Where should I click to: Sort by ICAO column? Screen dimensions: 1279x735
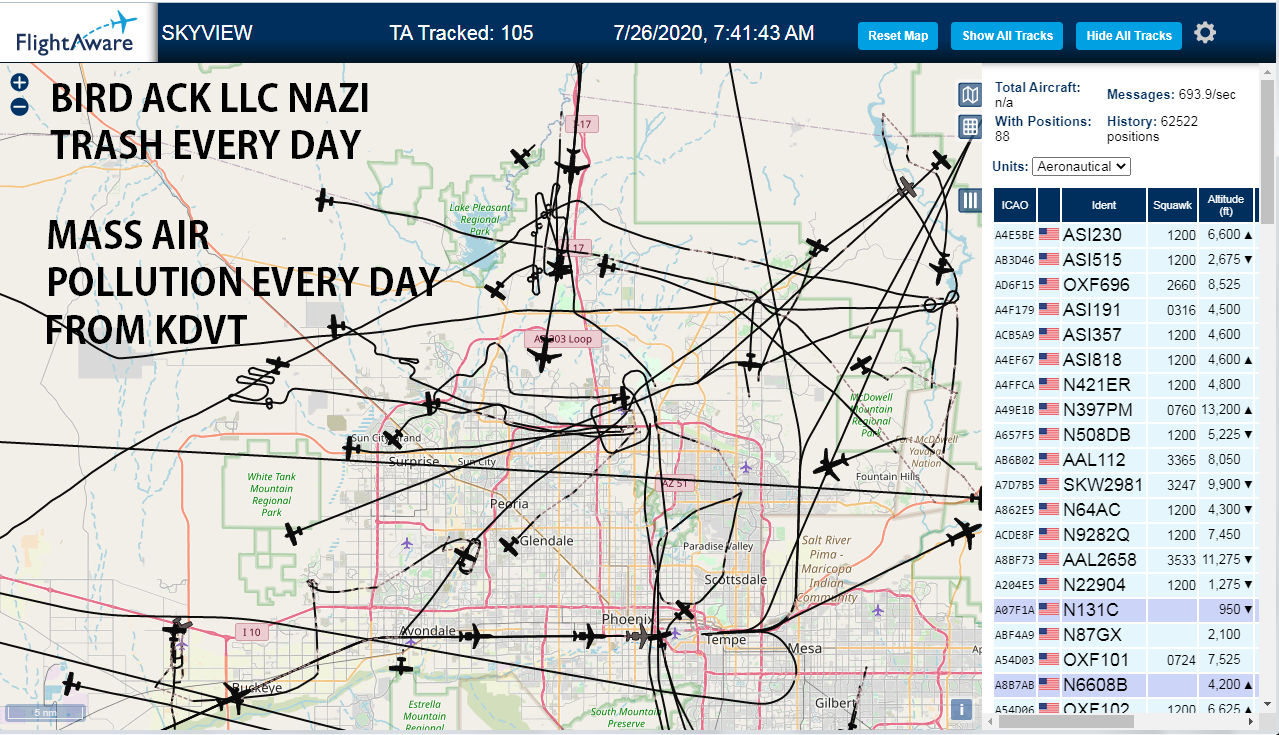pyautogui.click(x=1015, y=205)
